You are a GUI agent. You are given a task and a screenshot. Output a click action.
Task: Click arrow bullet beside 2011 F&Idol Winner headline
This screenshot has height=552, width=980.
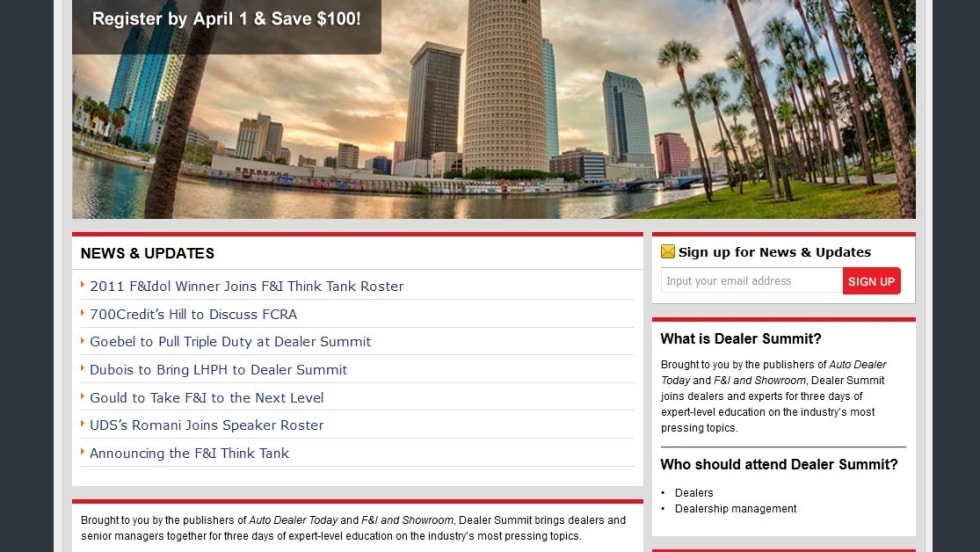83,285
